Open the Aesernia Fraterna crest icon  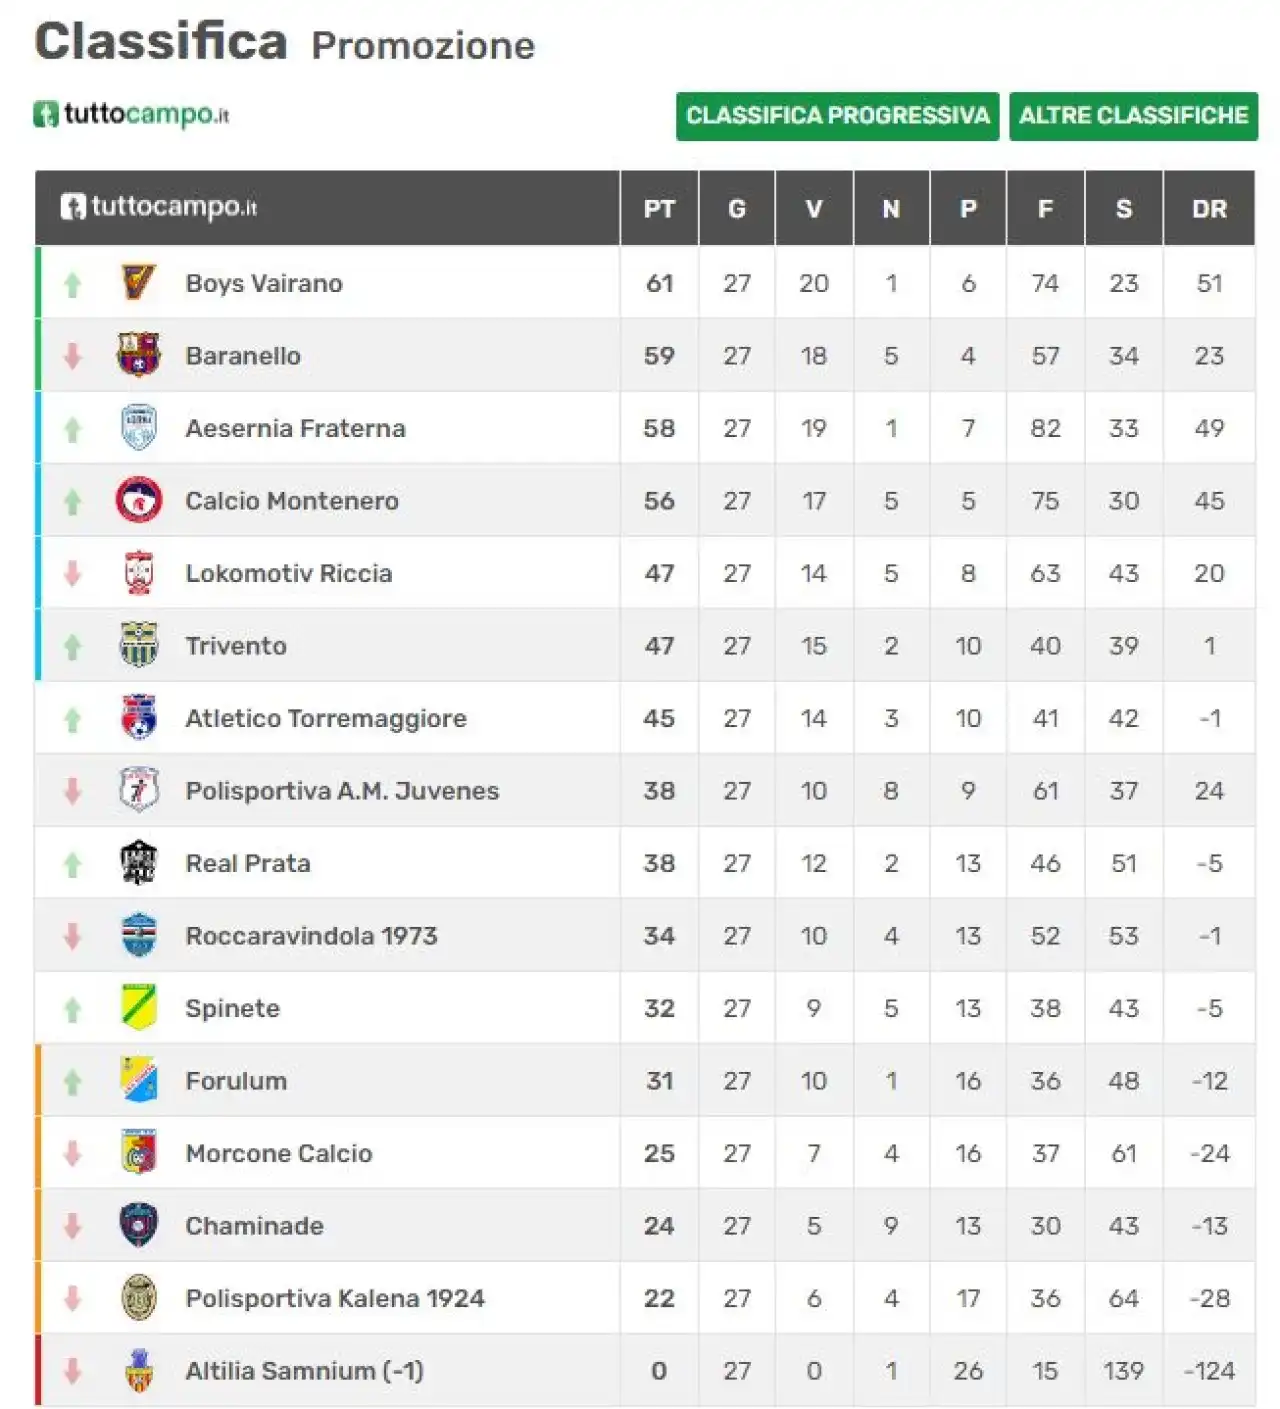139,428
